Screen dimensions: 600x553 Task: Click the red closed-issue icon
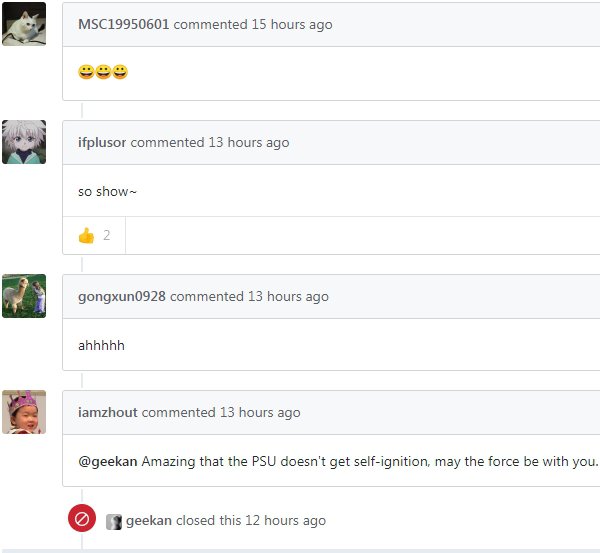(x=82, y=518)
